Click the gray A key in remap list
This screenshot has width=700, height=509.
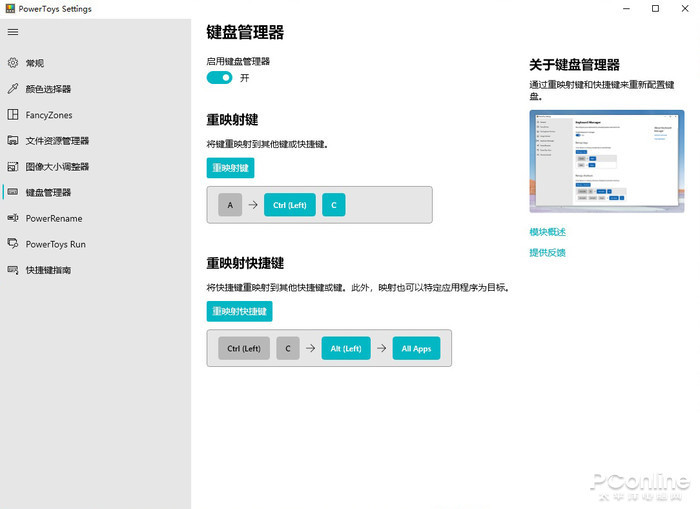coord(230,205)
